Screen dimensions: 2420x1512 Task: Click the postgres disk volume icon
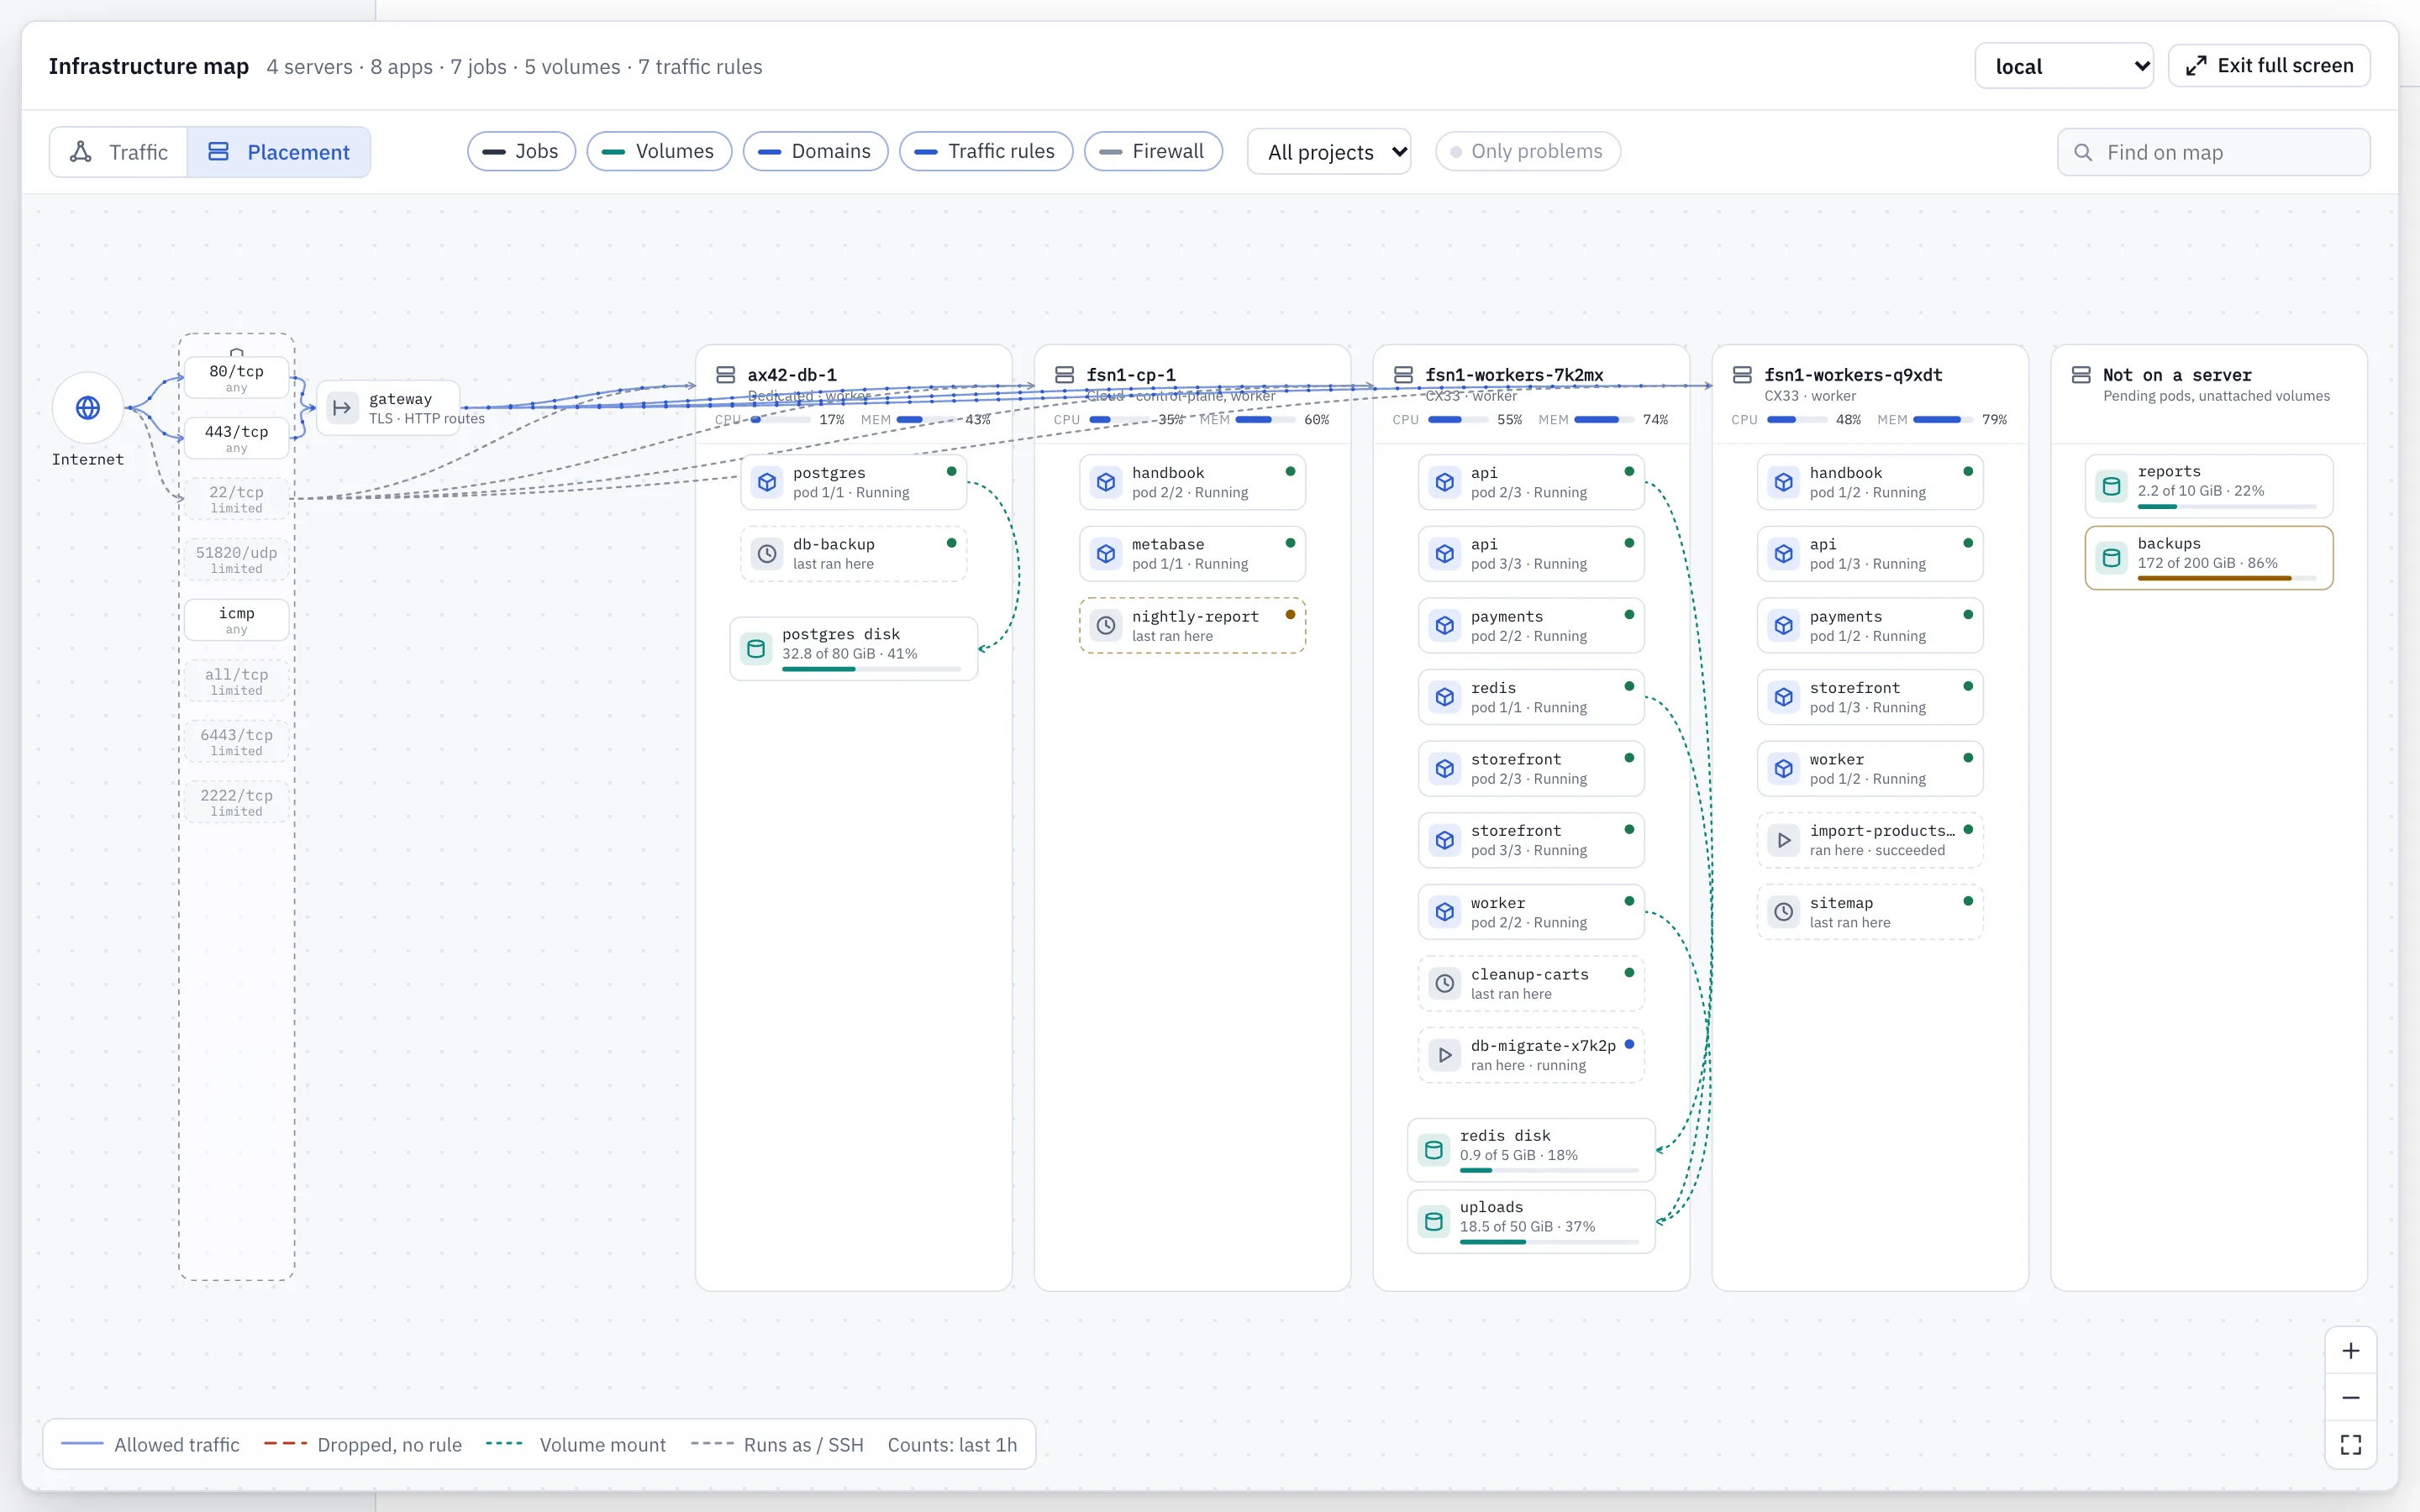[x=756, y=649]
